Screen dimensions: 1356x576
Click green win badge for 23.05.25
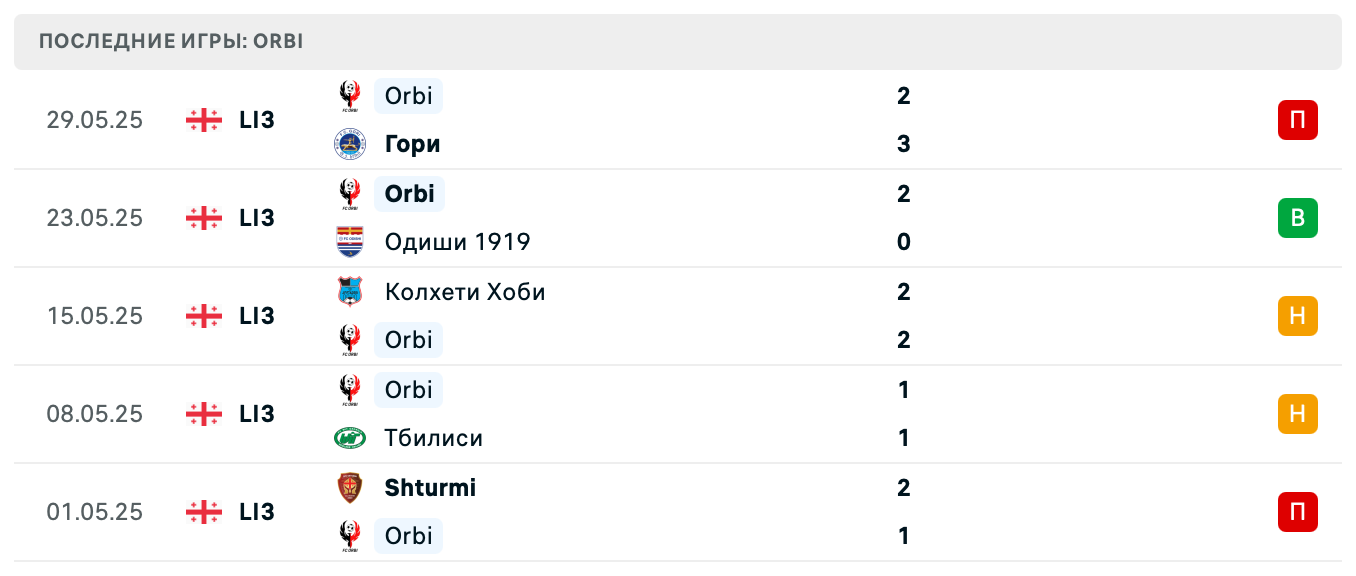[1297, 218]
